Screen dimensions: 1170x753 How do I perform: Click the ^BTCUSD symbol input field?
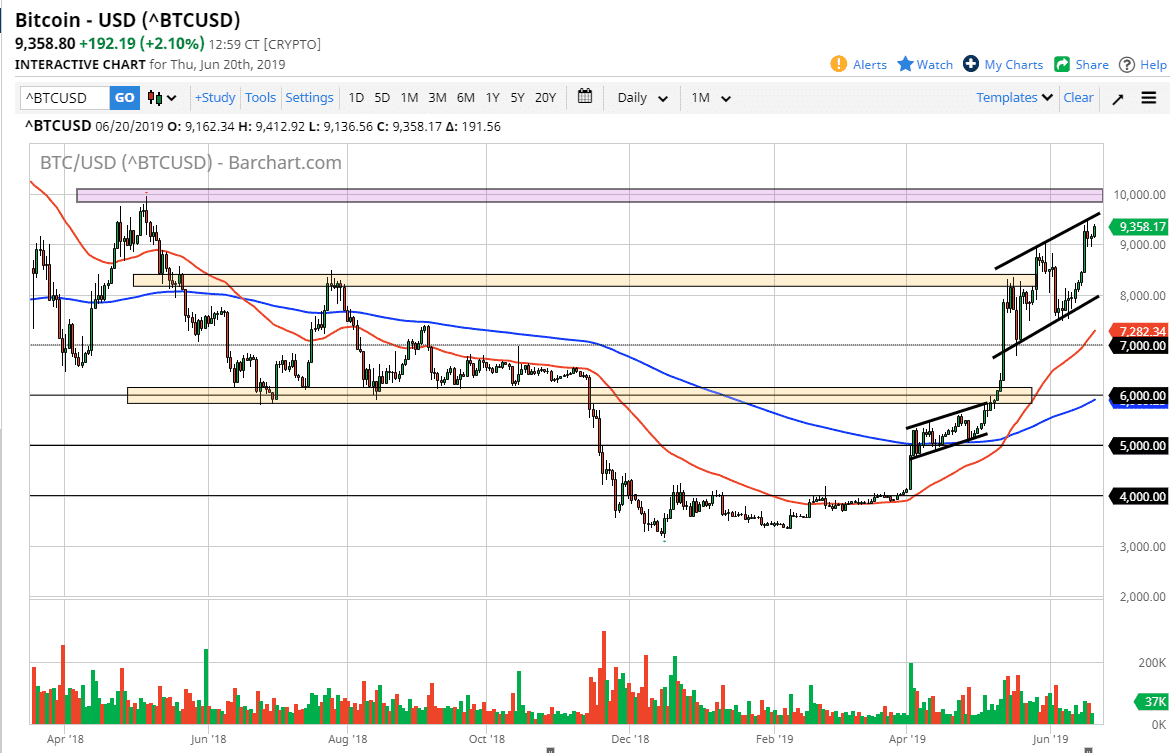(62, 97)
